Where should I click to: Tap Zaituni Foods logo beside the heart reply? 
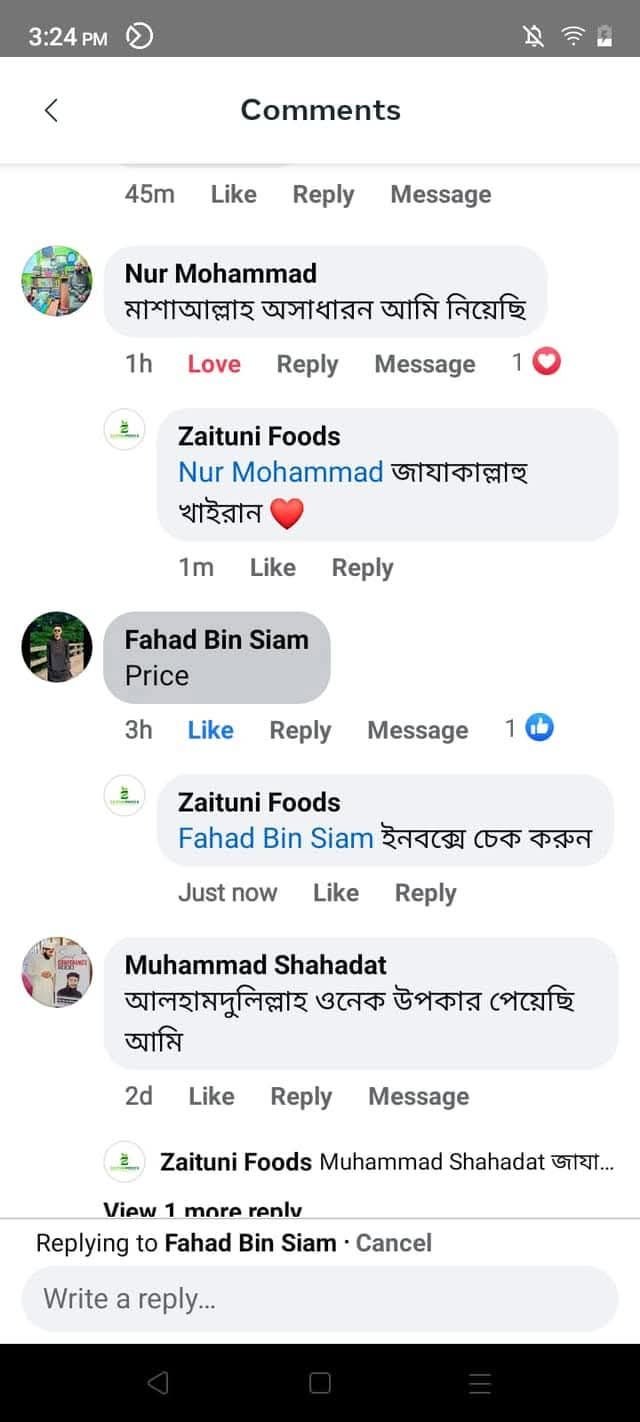[x=125, y=430]
